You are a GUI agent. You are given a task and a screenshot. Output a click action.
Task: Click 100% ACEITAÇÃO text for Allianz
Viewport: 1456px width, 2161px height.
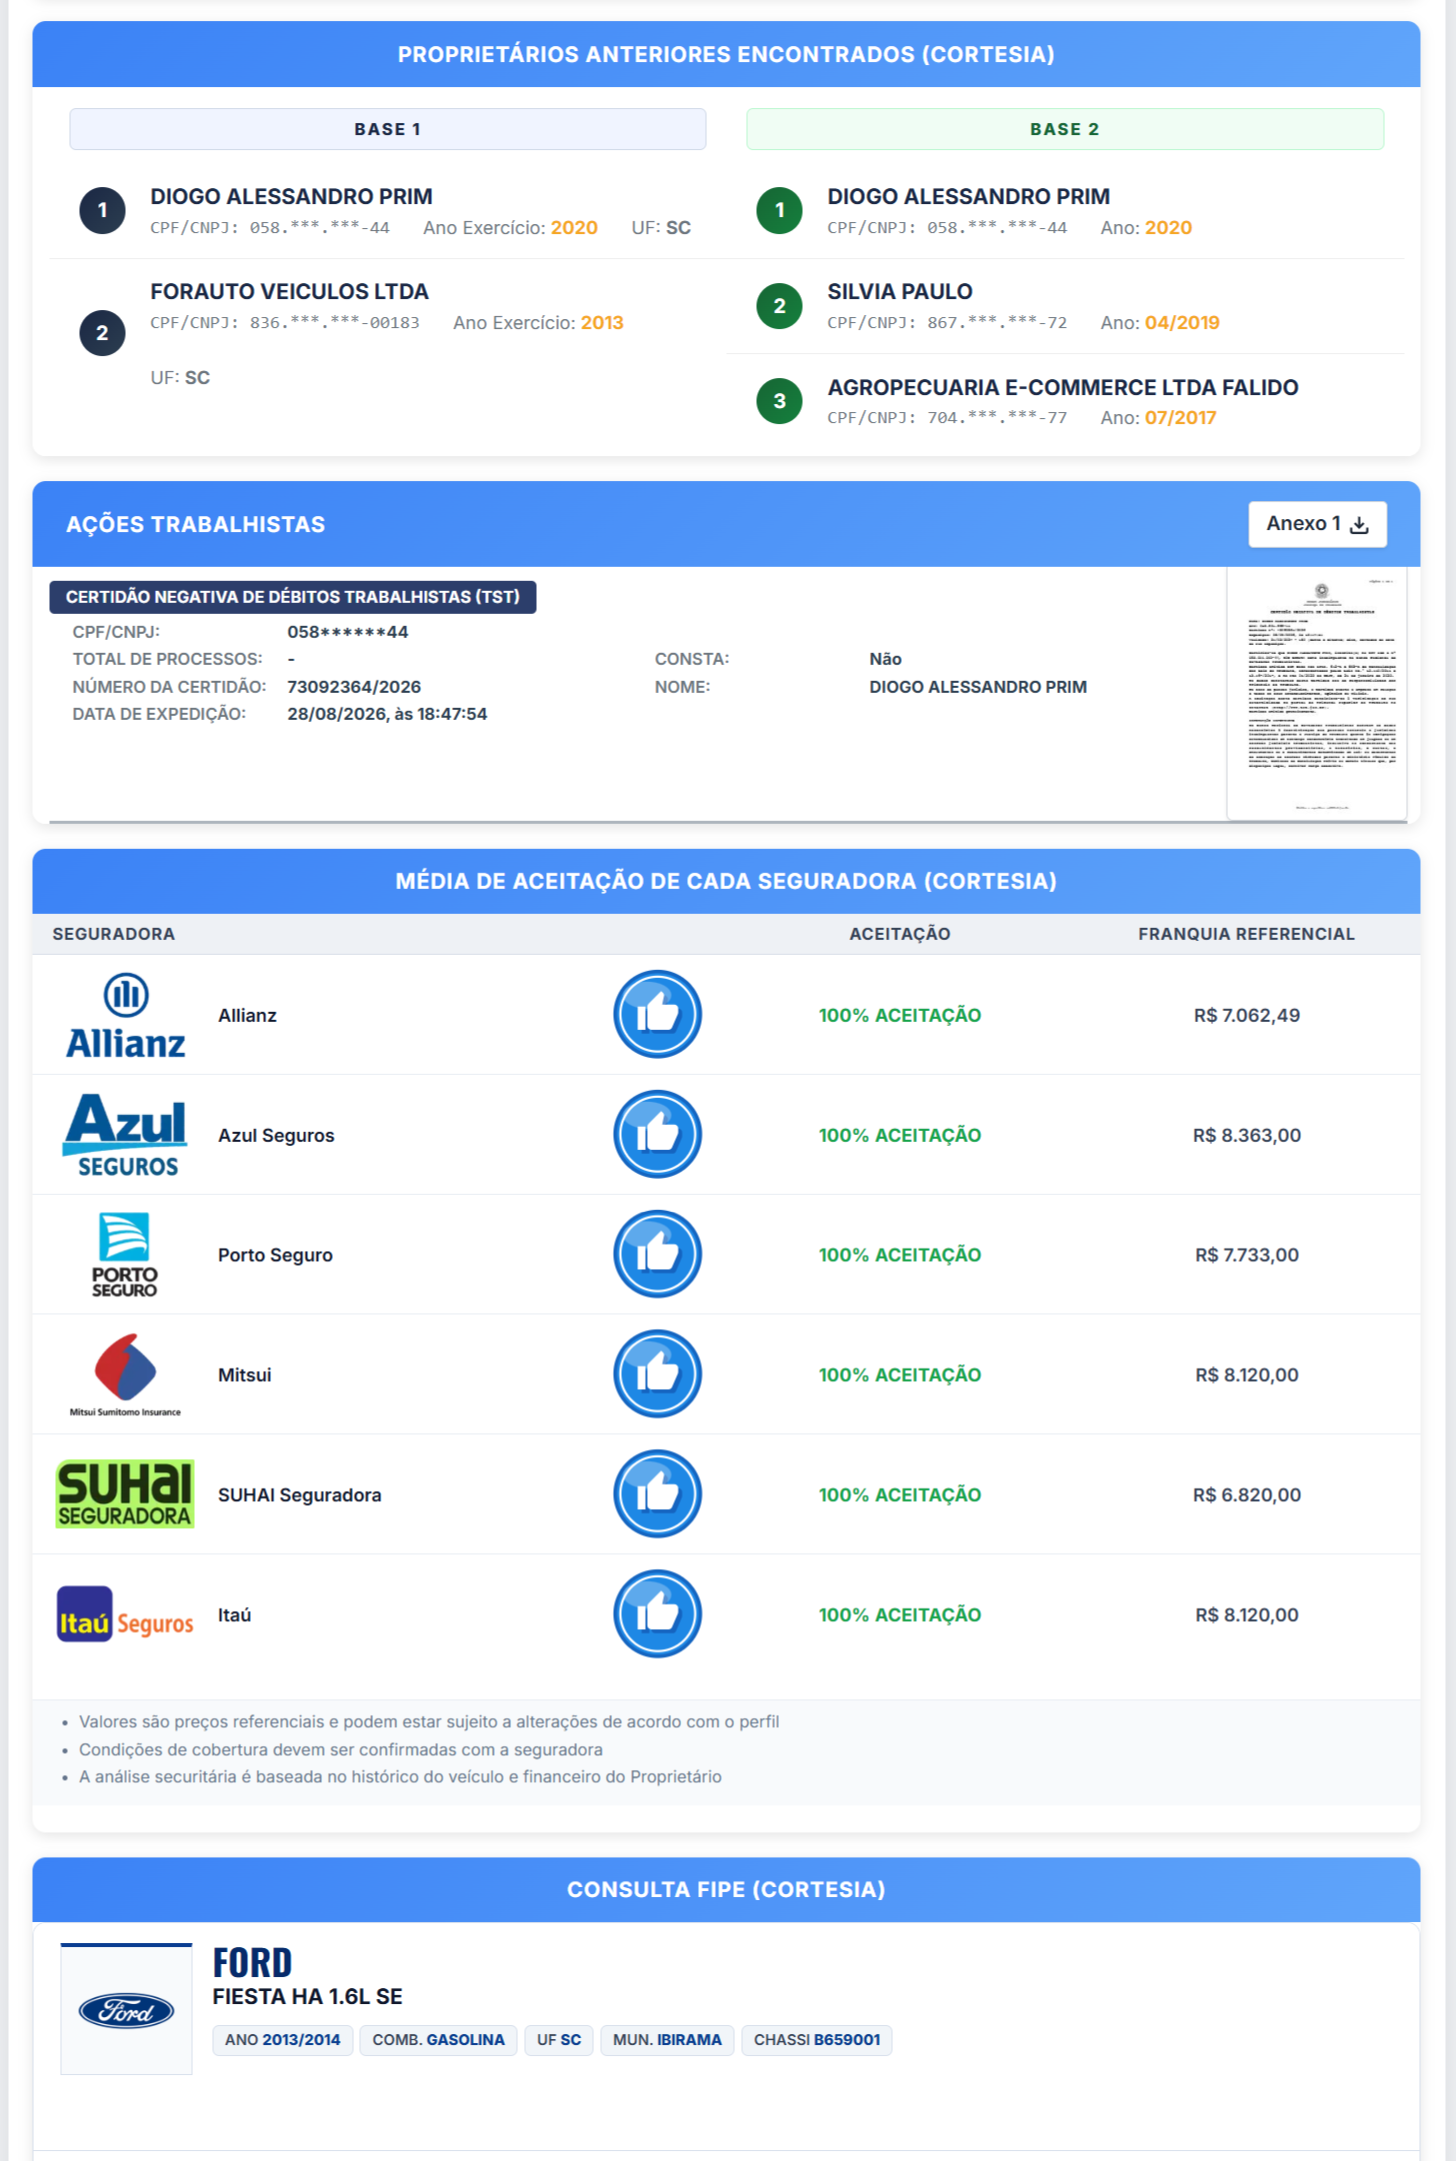coord(900,1015)
